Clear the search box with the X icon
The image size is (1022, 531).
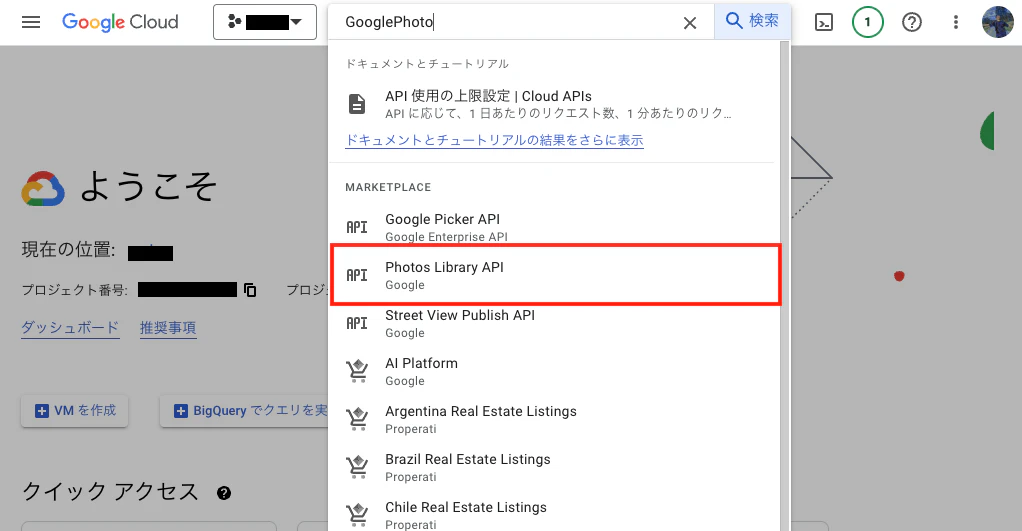(x=690, y=23)
